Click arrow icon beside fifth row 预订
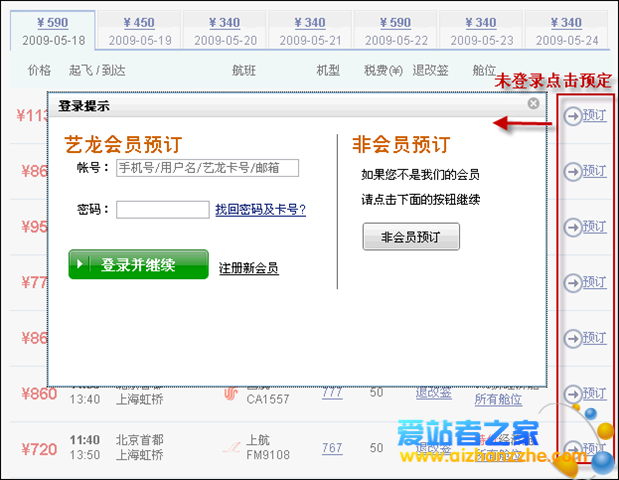Viewport: 619px width, 480px height. tap(572, 339)
